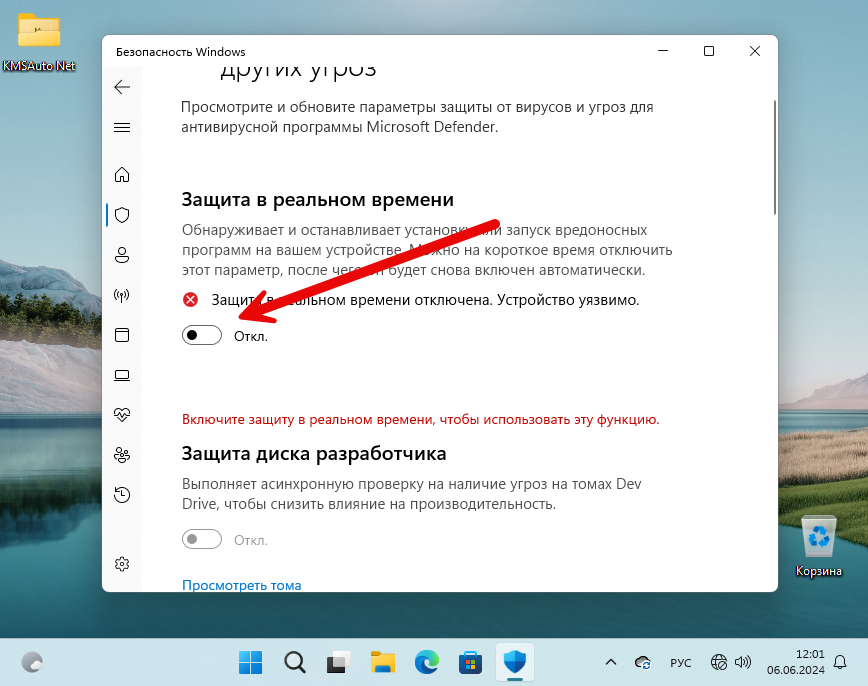Viewport: 868px width, 686px height.
Task: Launch Microsoft Edge from taskbar
Action: (427, 662)
